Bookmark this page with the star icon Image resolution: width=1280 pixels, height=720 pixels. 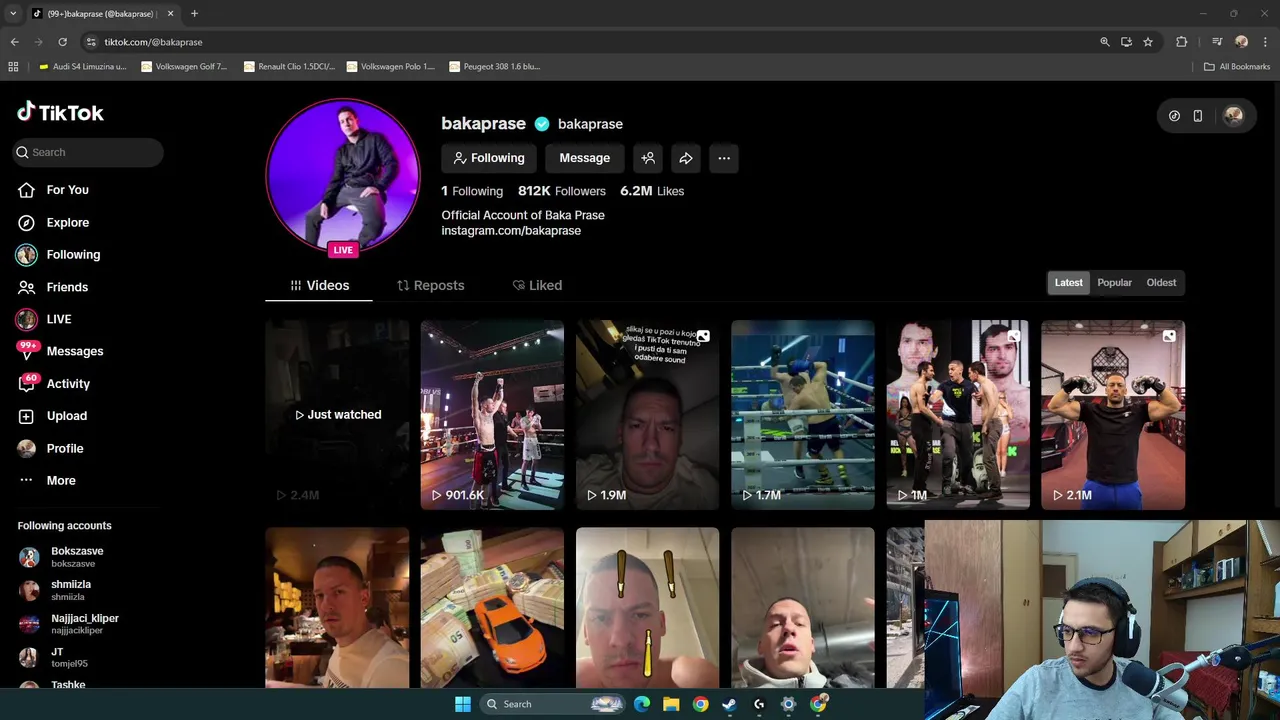pyautogui.click(x=1148, y=42)
